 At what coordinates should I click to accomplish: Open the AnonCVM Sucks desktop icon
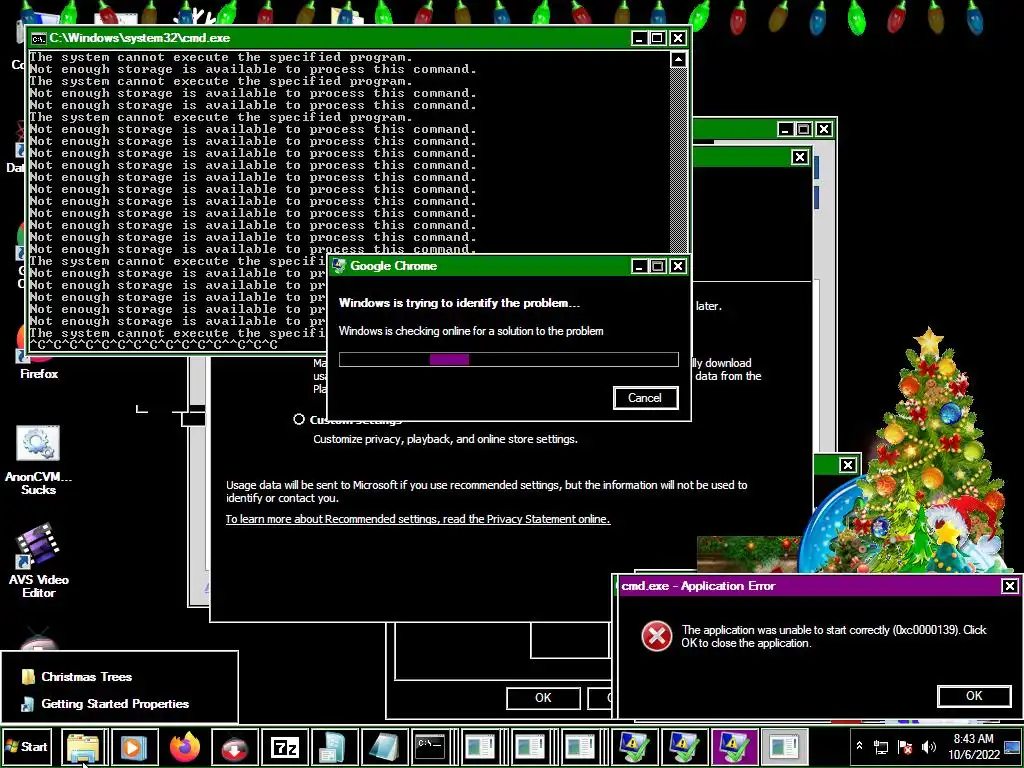tap(39, 460)
